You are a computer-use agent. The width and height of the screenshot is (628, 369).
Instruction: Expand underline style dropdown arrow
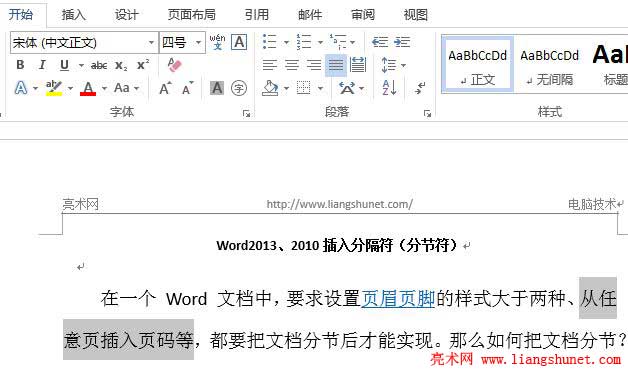coord(81,65)
